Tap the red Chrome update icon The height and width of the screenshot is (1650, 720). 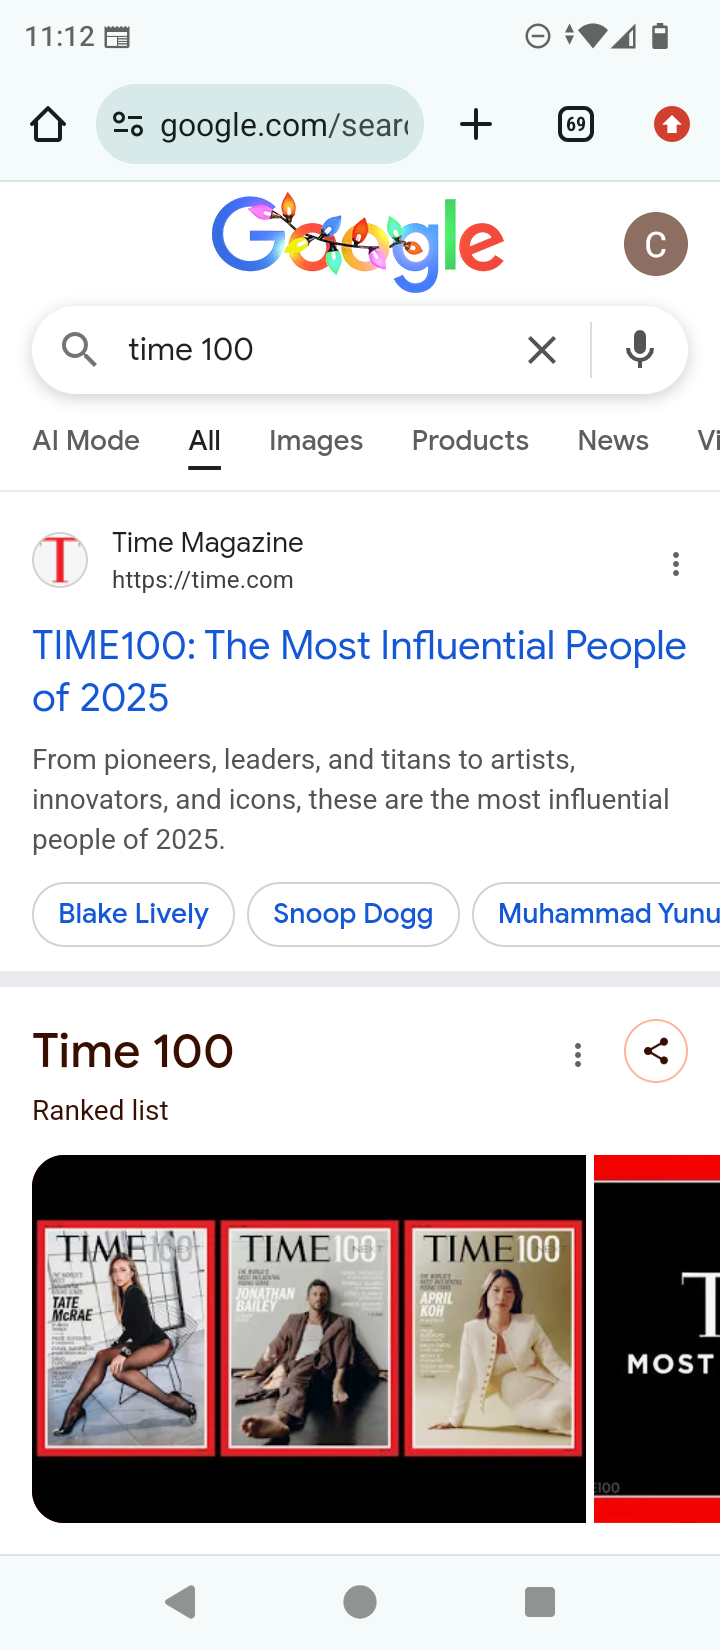point(672,125)
